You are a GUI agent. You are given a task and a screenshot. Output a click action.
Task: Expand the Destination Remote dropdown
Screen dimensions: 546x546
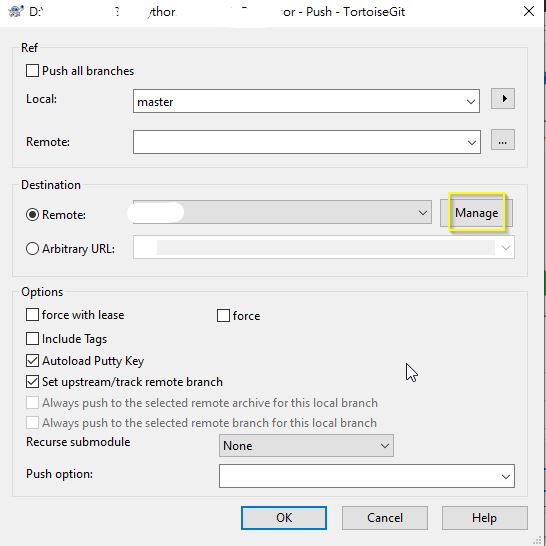(282, 212)
